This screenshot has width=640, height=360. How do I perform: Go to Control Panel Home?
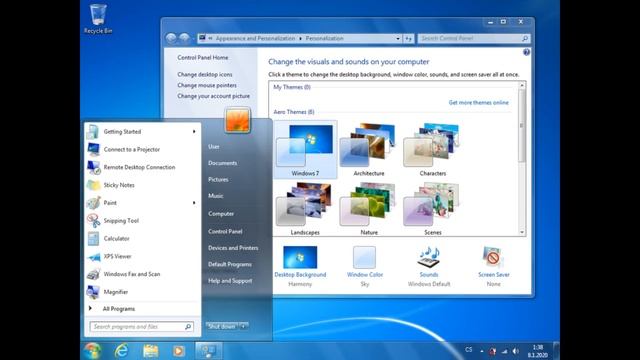click(x=203, y=58)
